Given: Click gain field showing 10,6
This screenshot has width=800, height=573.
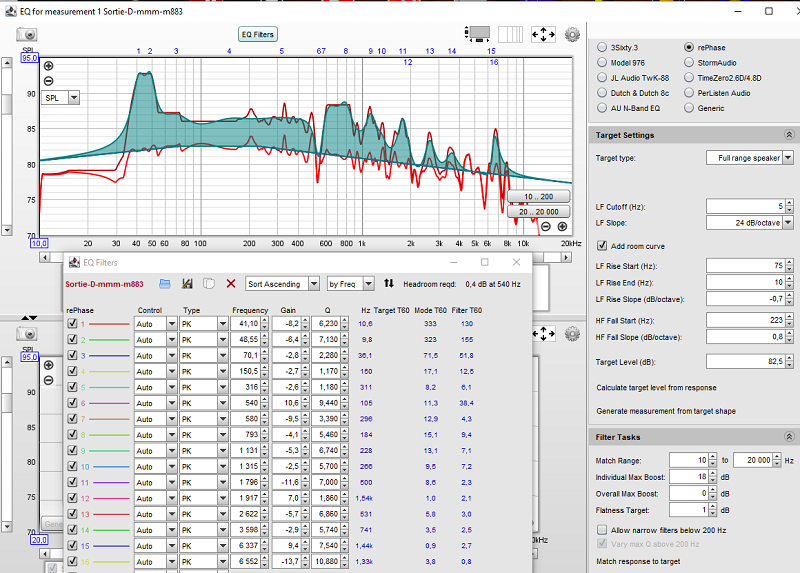Looking at the screenshot, I should tap(287, 403).
